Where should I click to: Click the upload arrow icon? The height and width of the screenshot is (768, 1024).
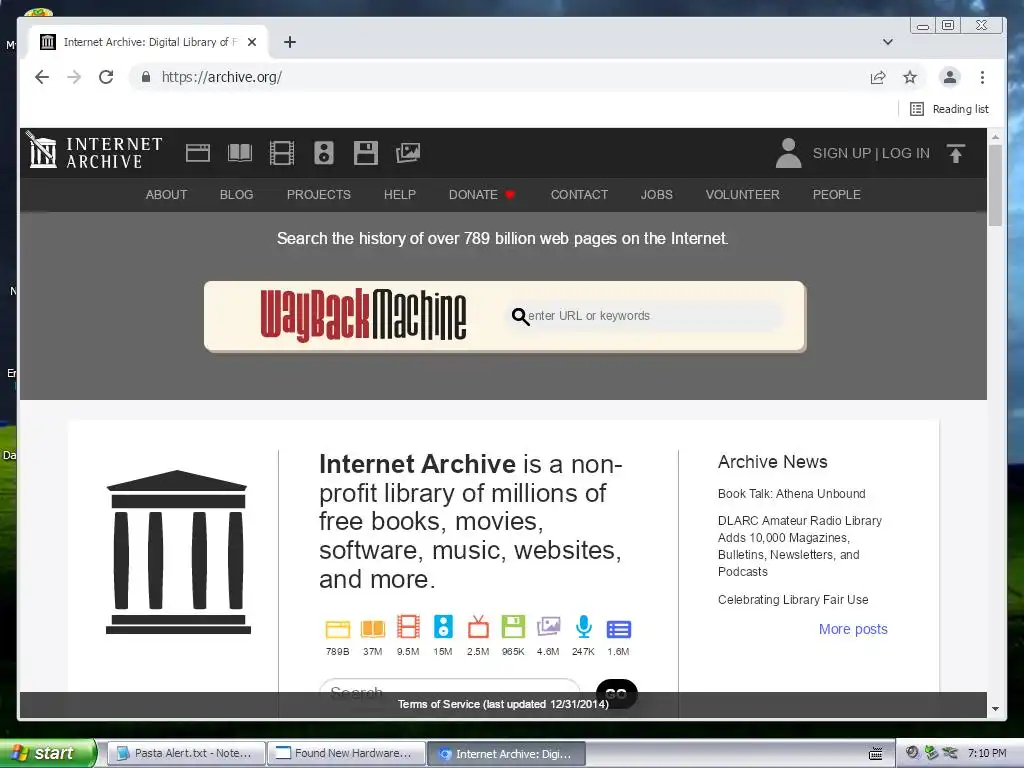tap(955, 153)
